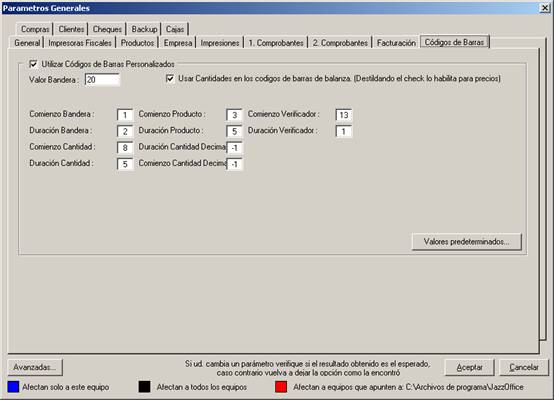The height and width of the screenshot is (400, 554).
Task: Go to the Backup tab
Action: coord(144,29)
